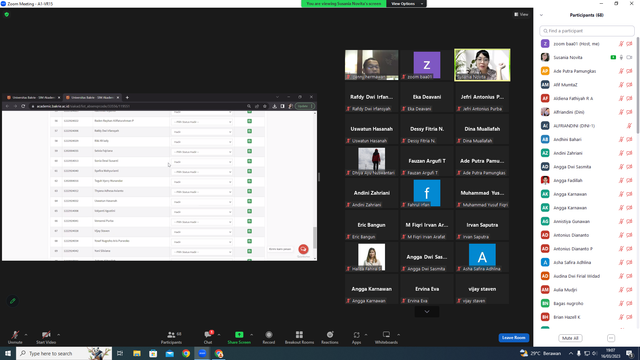Expand chat options caret next to Chat

[x=219, y=335]
